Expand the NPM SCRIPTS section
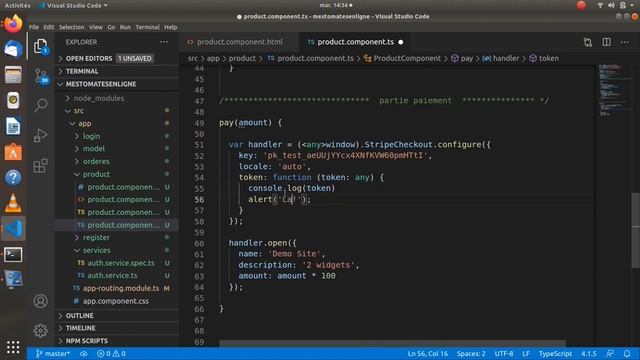 pyautogui.click(x=117, y=340)
